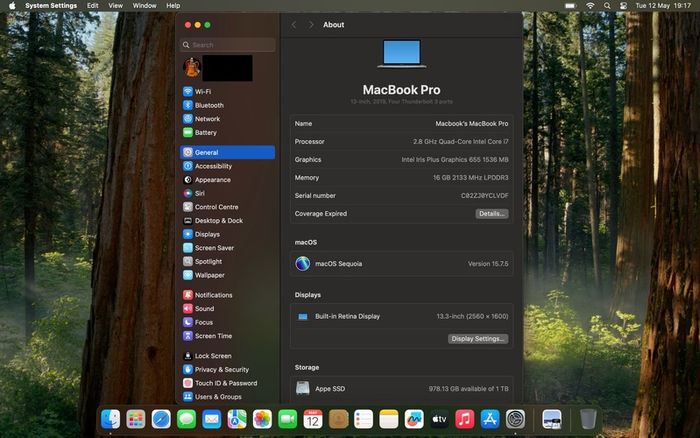Click the Details... button for coverage
Screen dimensions: 700x438
pyautogui.click(x=492, y=214)
